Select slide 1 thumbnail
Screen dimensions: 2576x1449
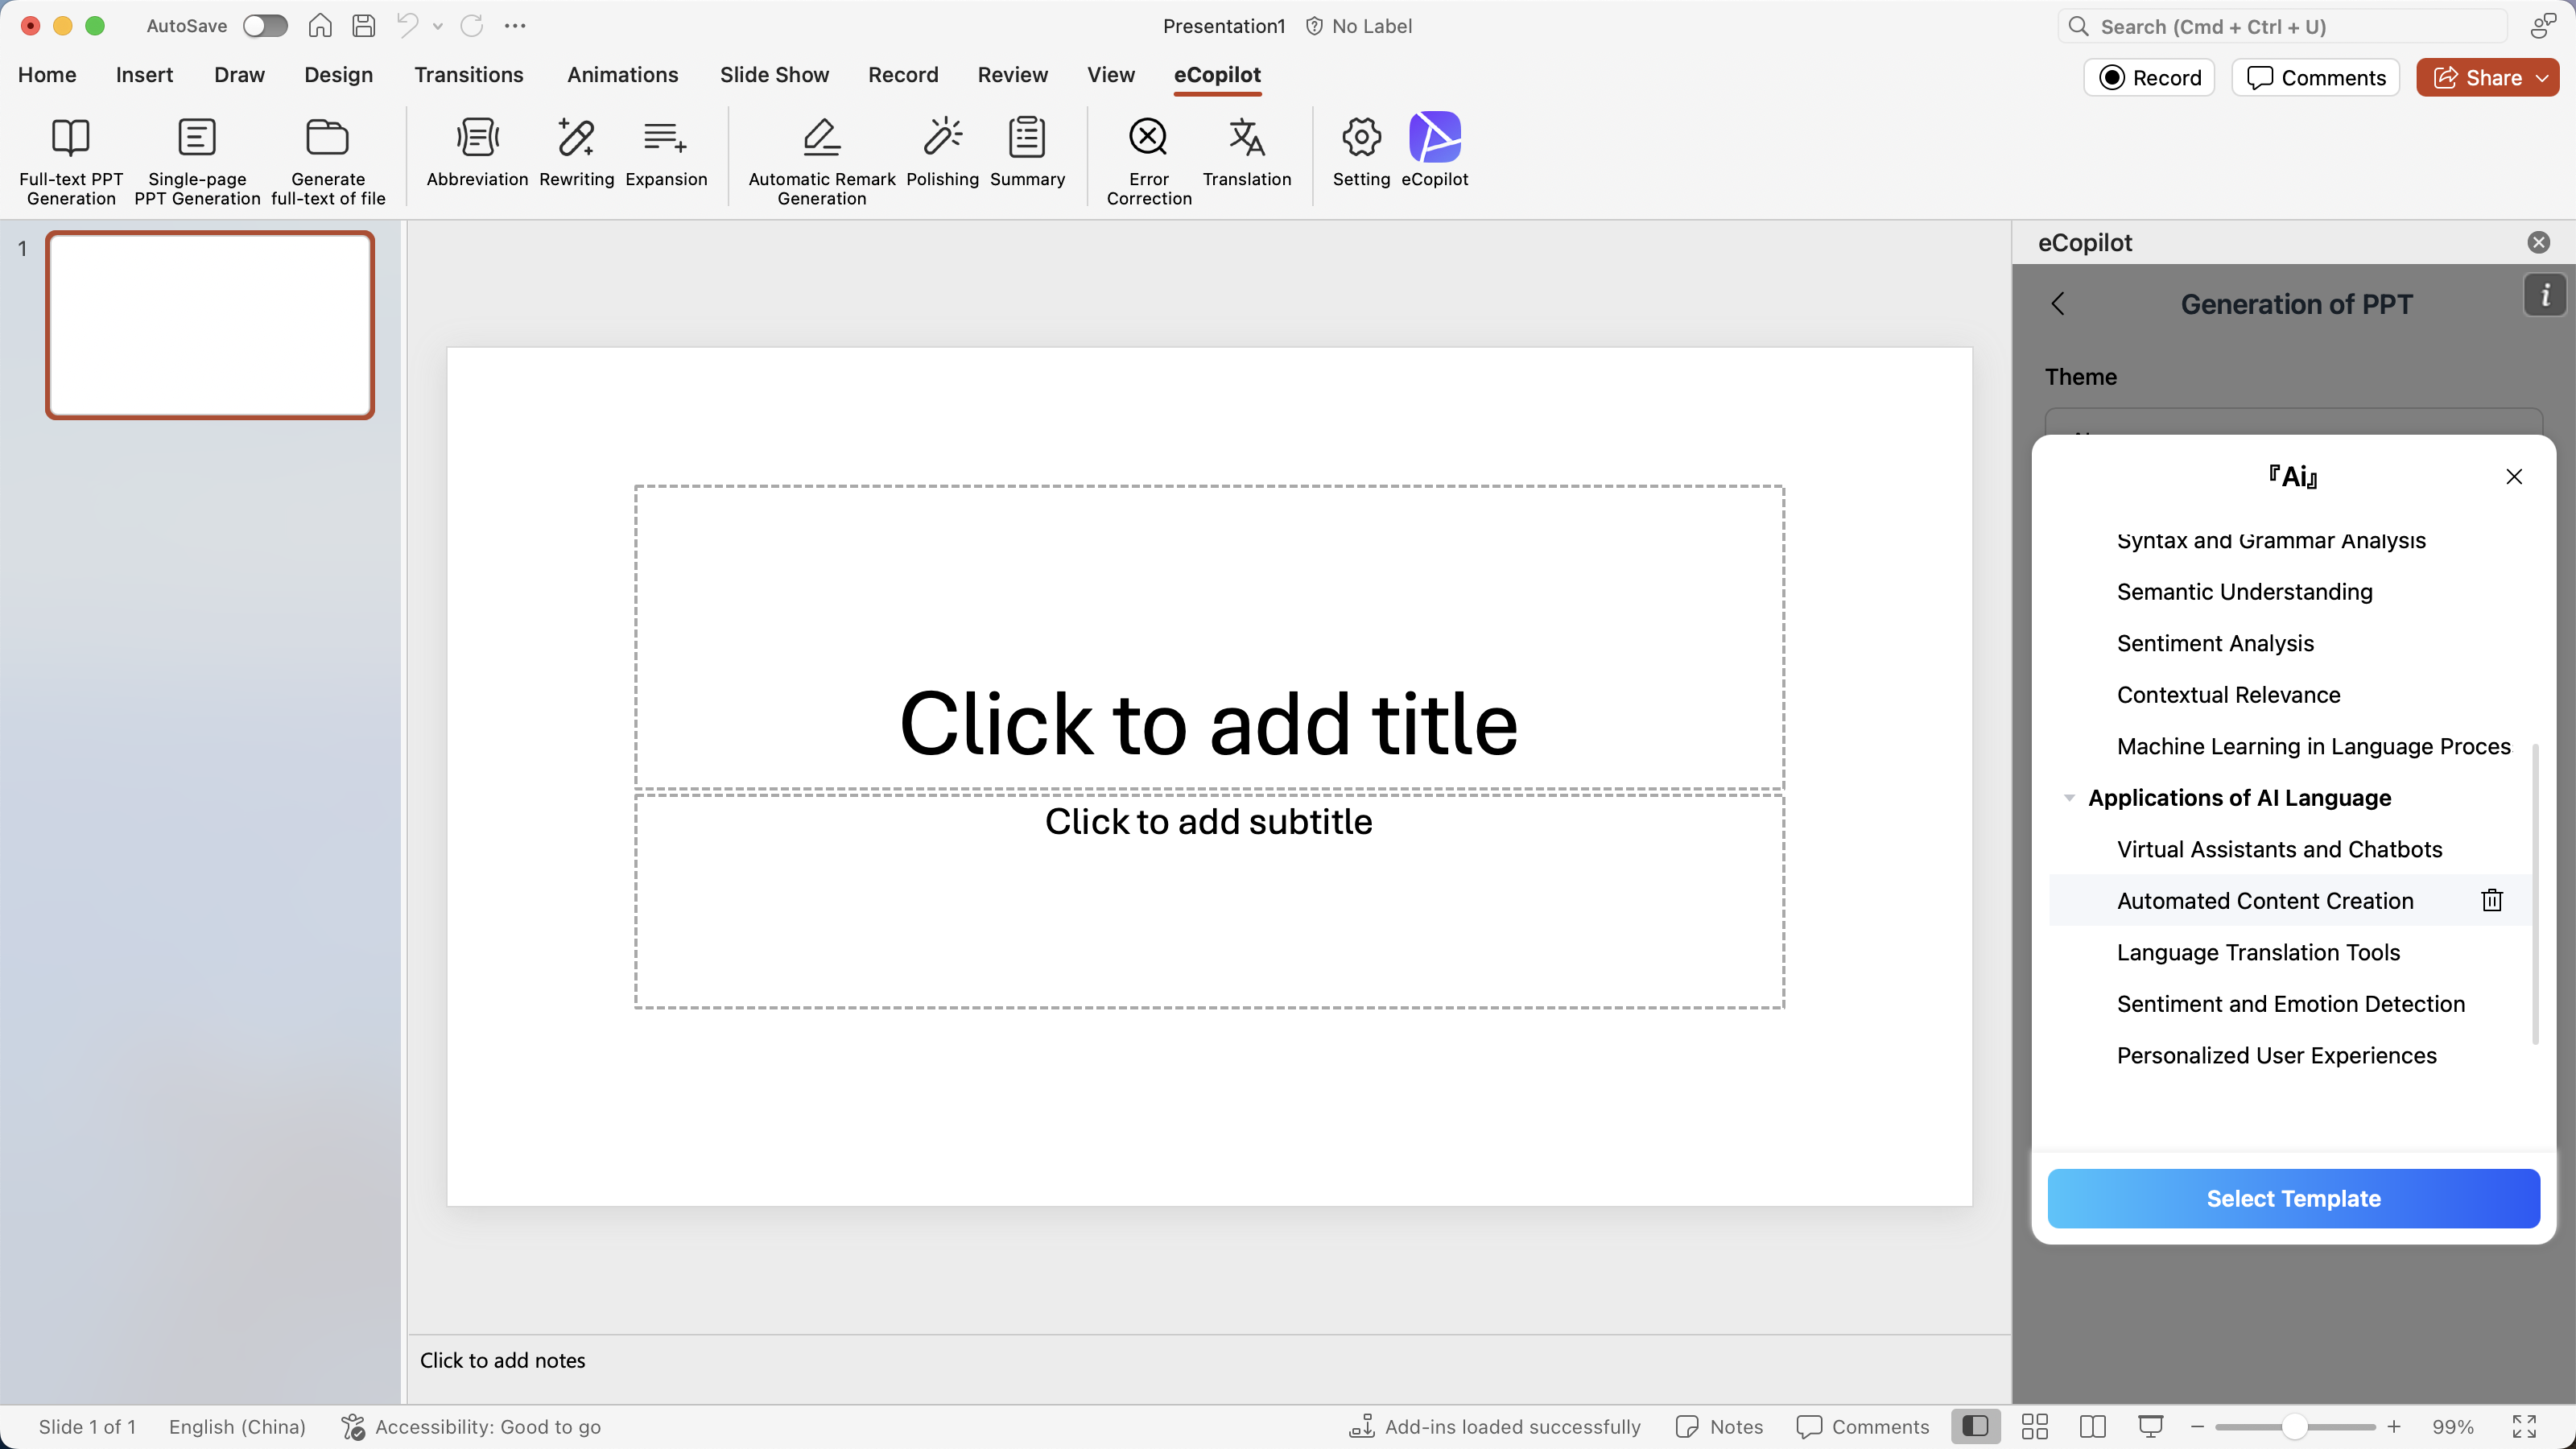[x=210, y=325]
